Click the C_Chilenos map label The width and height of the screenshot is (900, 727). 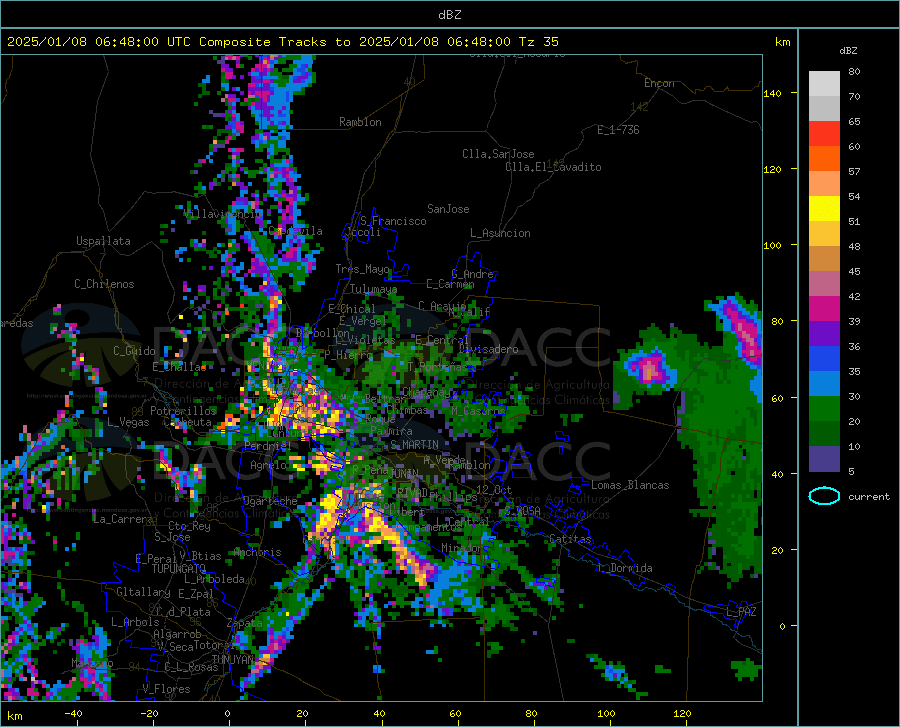pyautogui.click(x=104, y=284)
